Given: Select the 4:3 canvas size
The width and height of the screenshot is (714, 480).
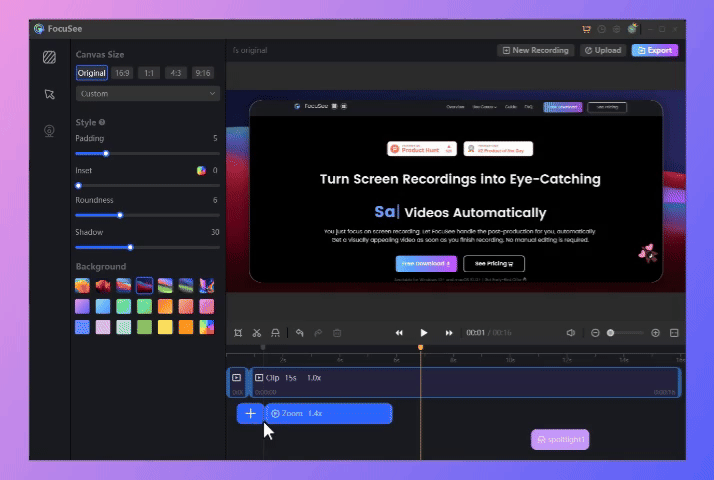Looking at the screenshot, I should (x=176, y=73).
